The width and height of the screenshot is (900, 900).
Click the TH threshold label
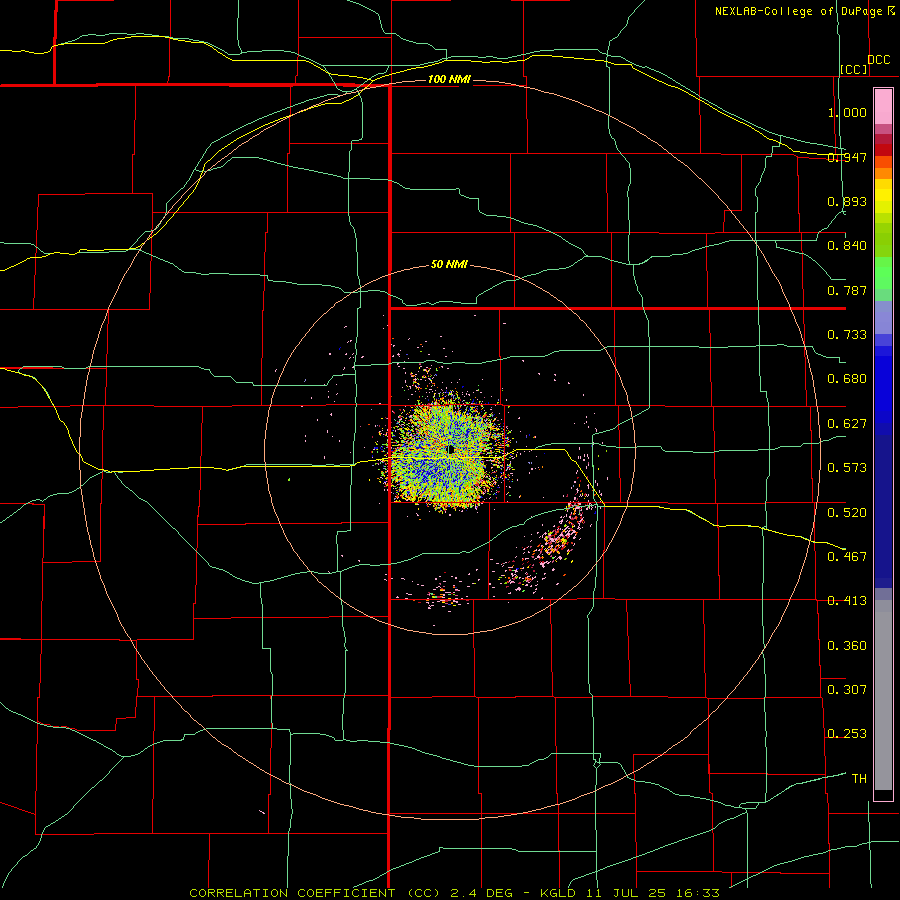pyautogui.click(x=859, y=778)
